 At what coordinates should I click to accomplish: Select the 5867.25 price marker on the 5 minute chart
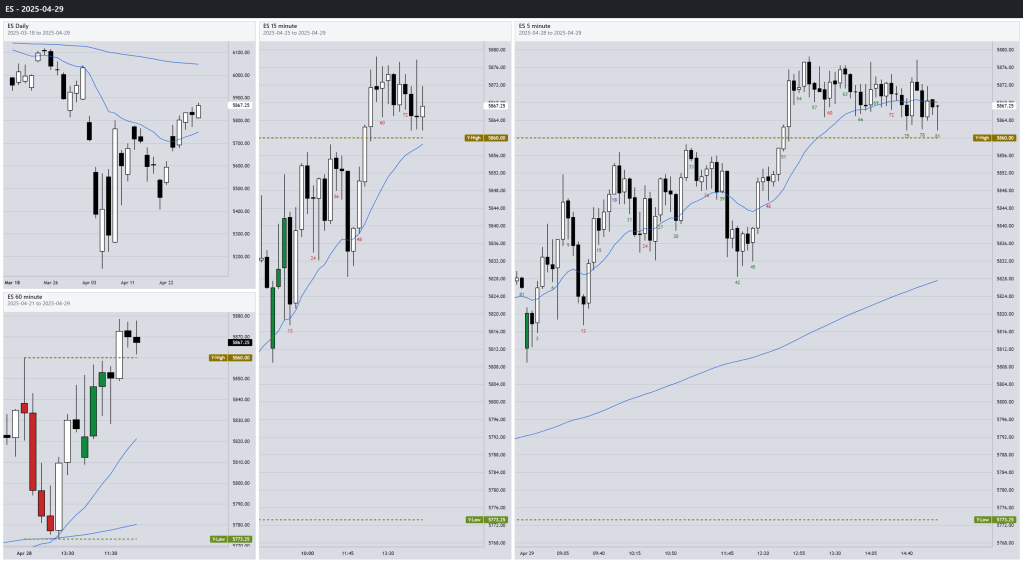point(1003,105)
